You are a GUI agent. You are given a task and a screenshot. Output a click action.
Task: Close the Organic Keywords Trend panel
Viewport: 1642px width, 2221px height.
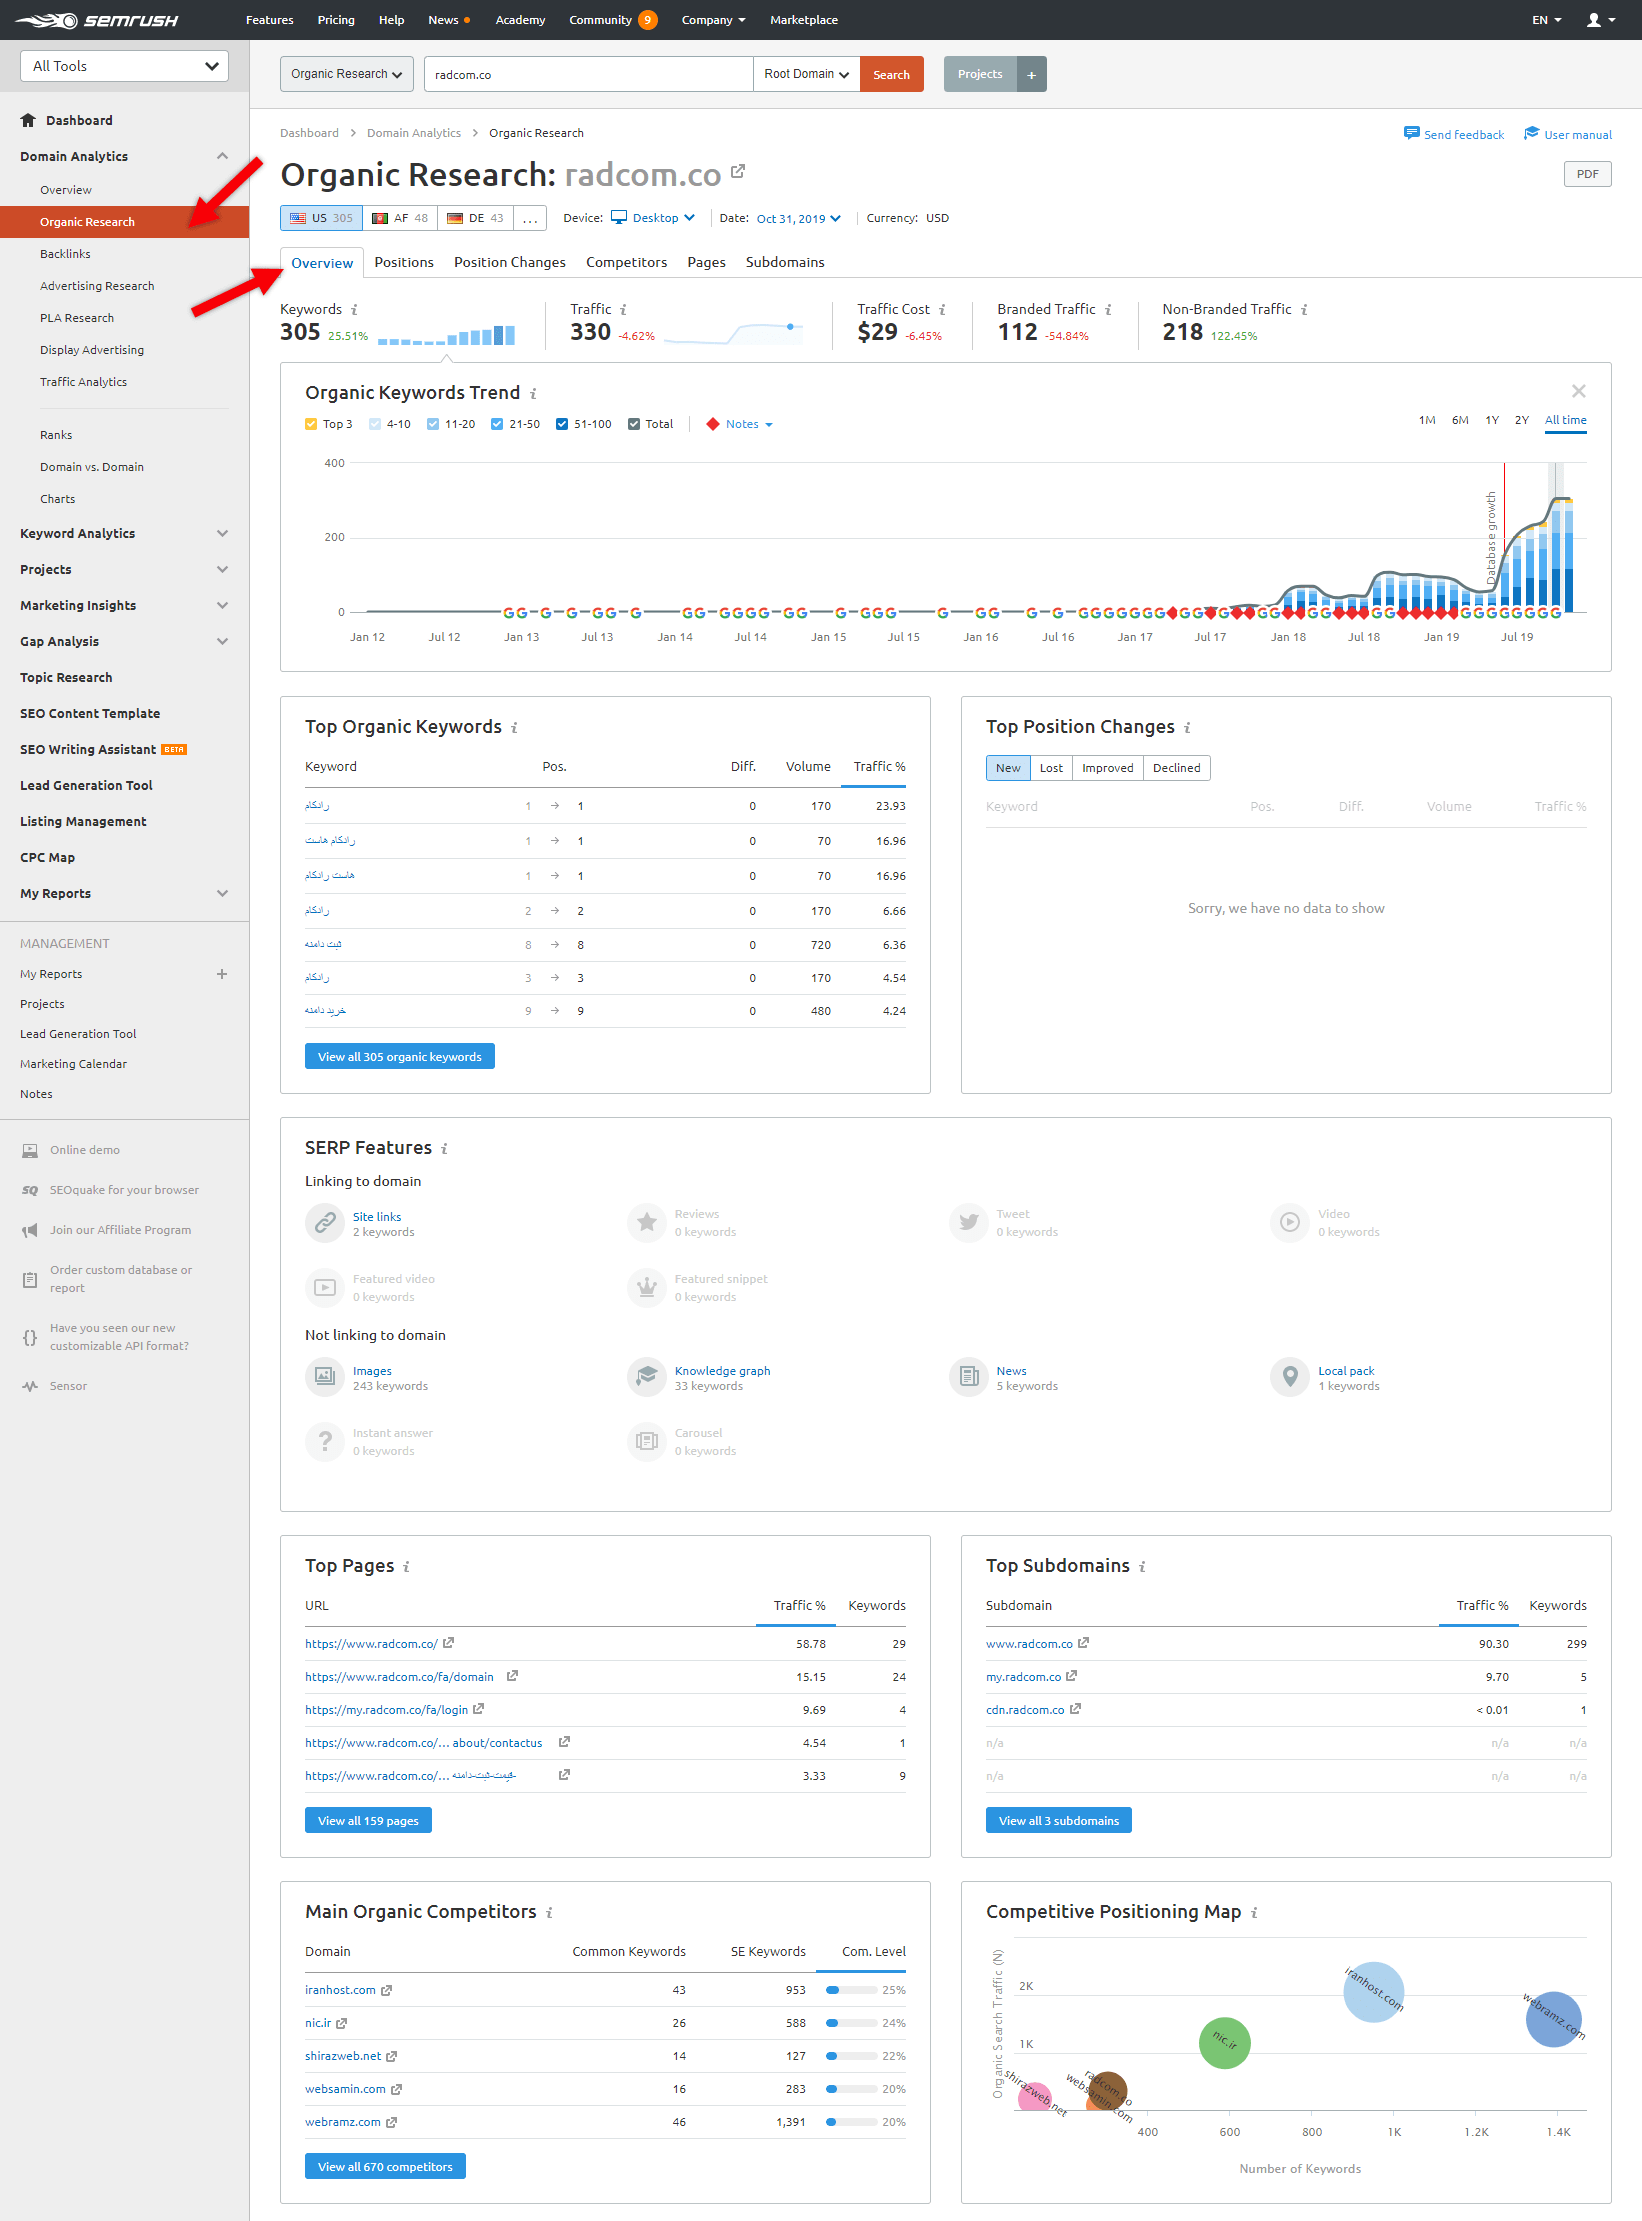(1578, 391)
